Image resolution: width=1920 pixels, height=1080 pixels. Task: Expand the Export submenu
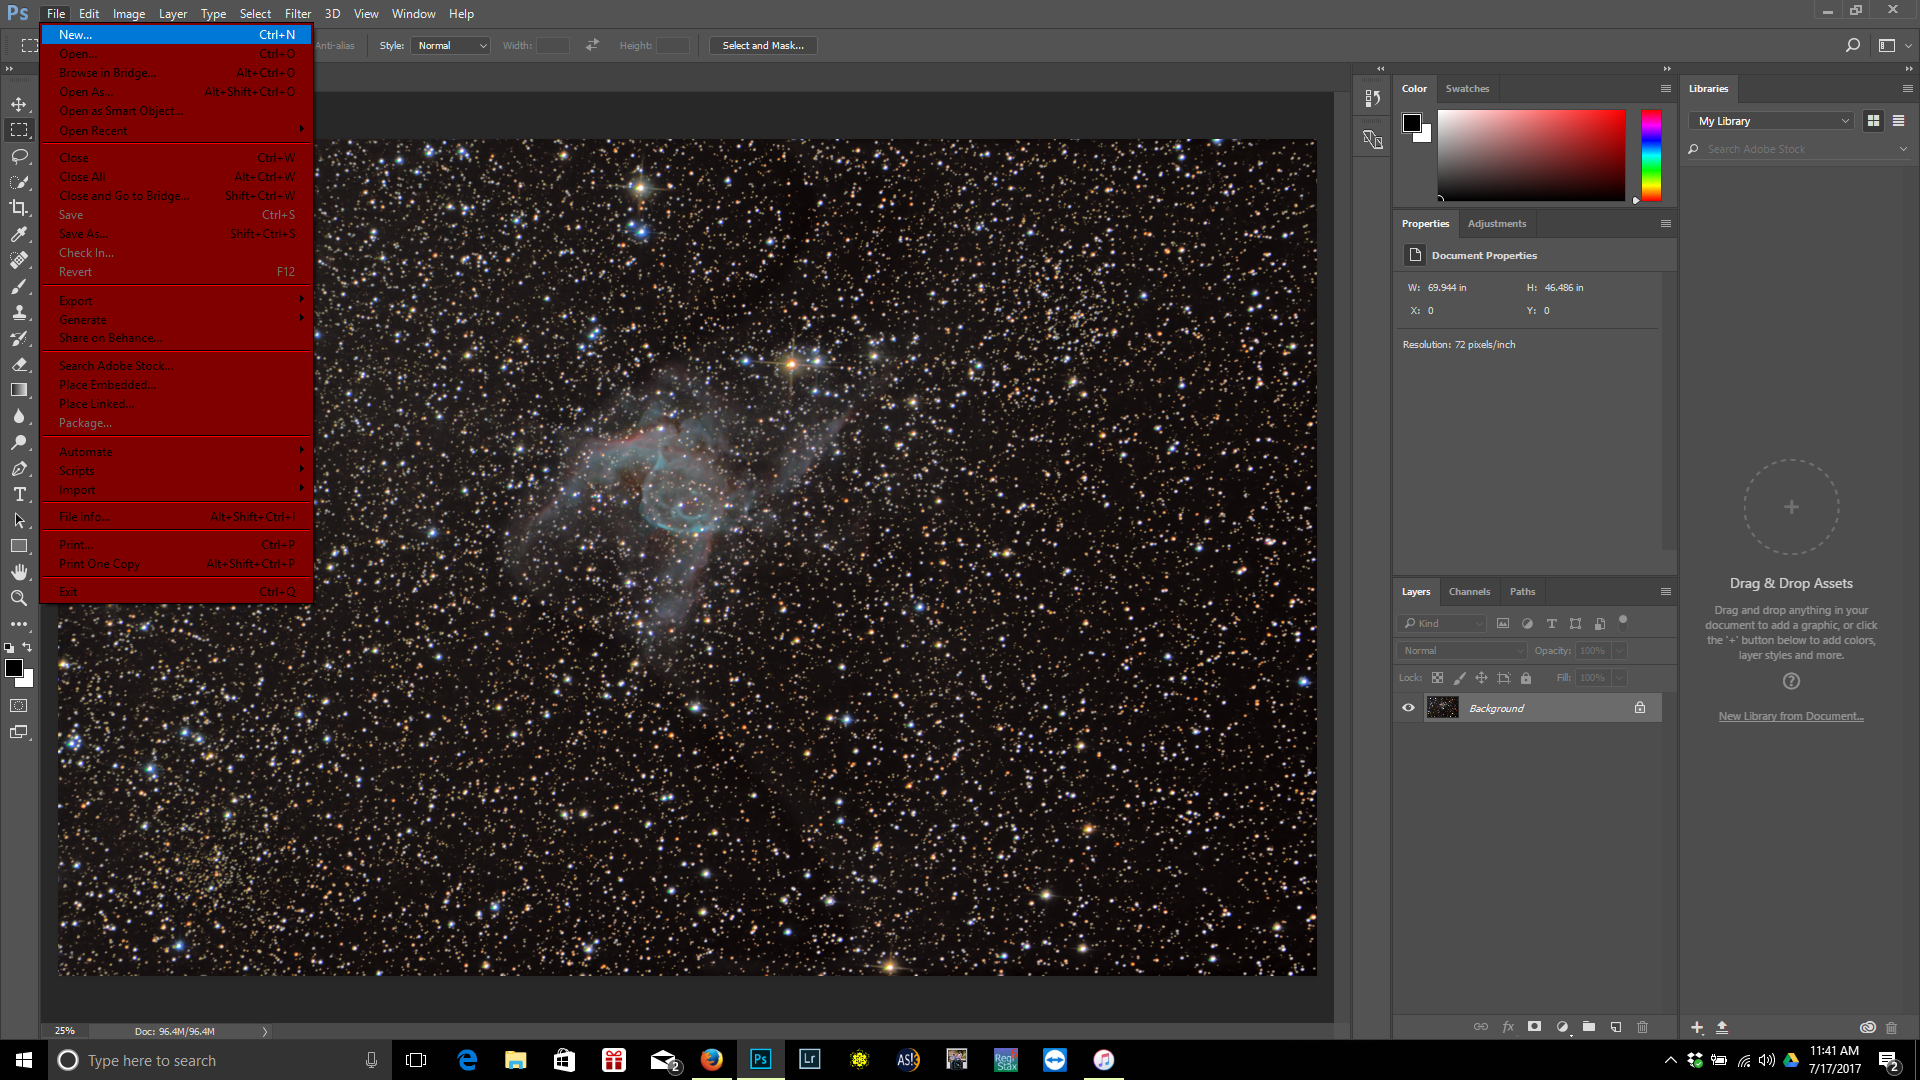click(177, 300)
